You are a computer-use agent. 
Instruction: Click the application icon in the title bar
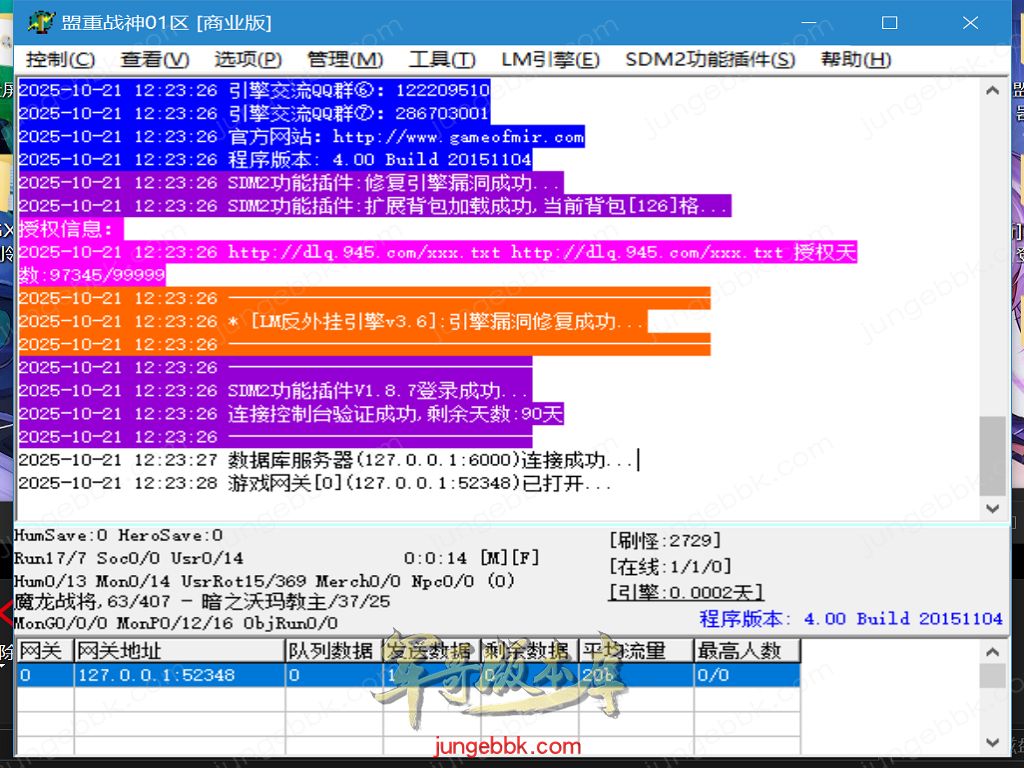point(39,22)
